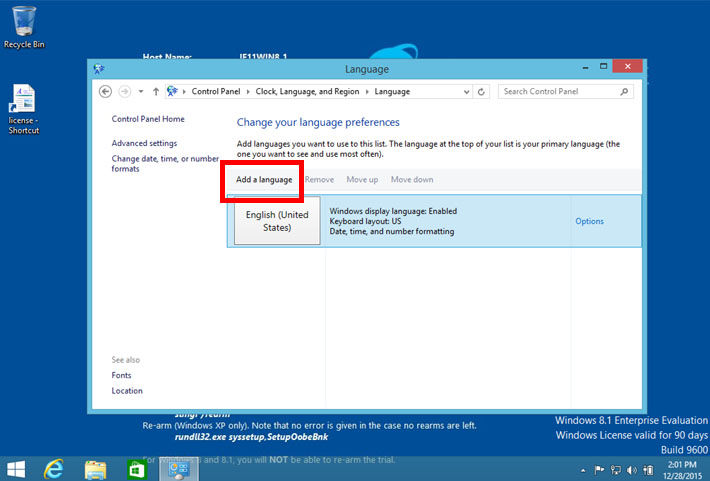Open File Explorer from the taskbar
This screenshot has height=481, width=710.
click(x=96, y=468)
